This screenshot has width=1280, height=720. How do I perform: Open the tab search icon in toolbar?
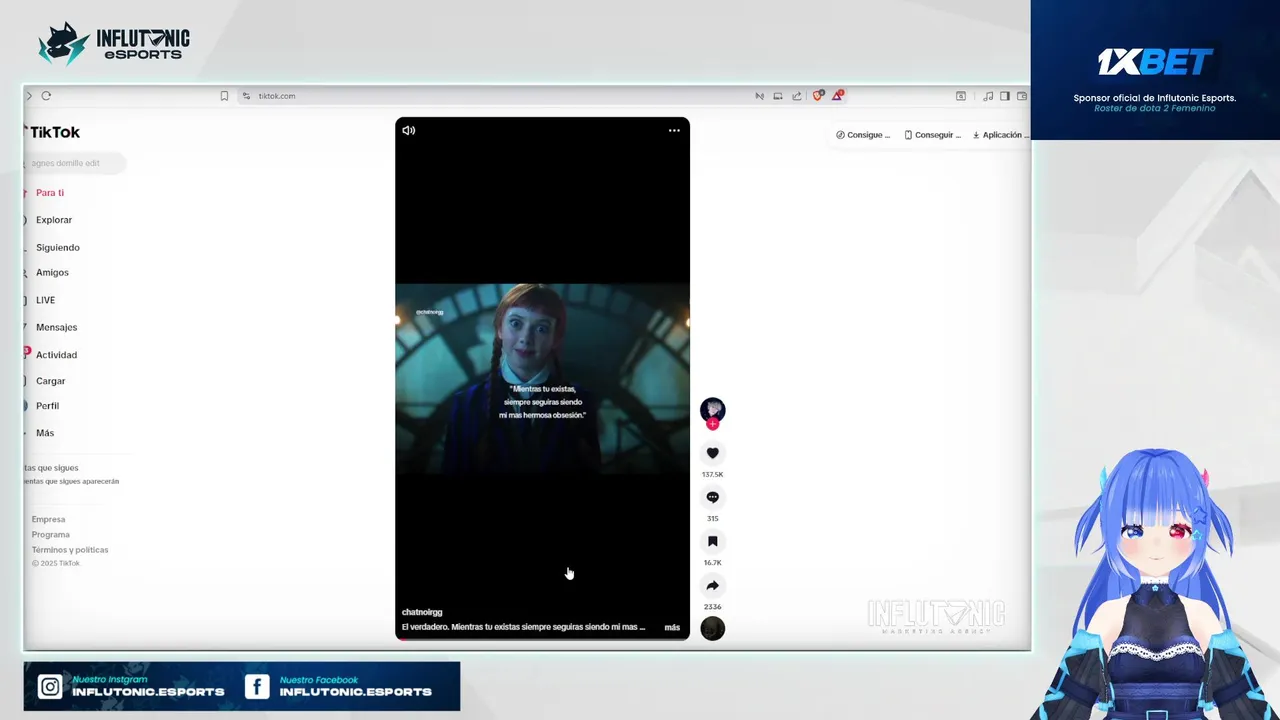click(x=961, y=96)
